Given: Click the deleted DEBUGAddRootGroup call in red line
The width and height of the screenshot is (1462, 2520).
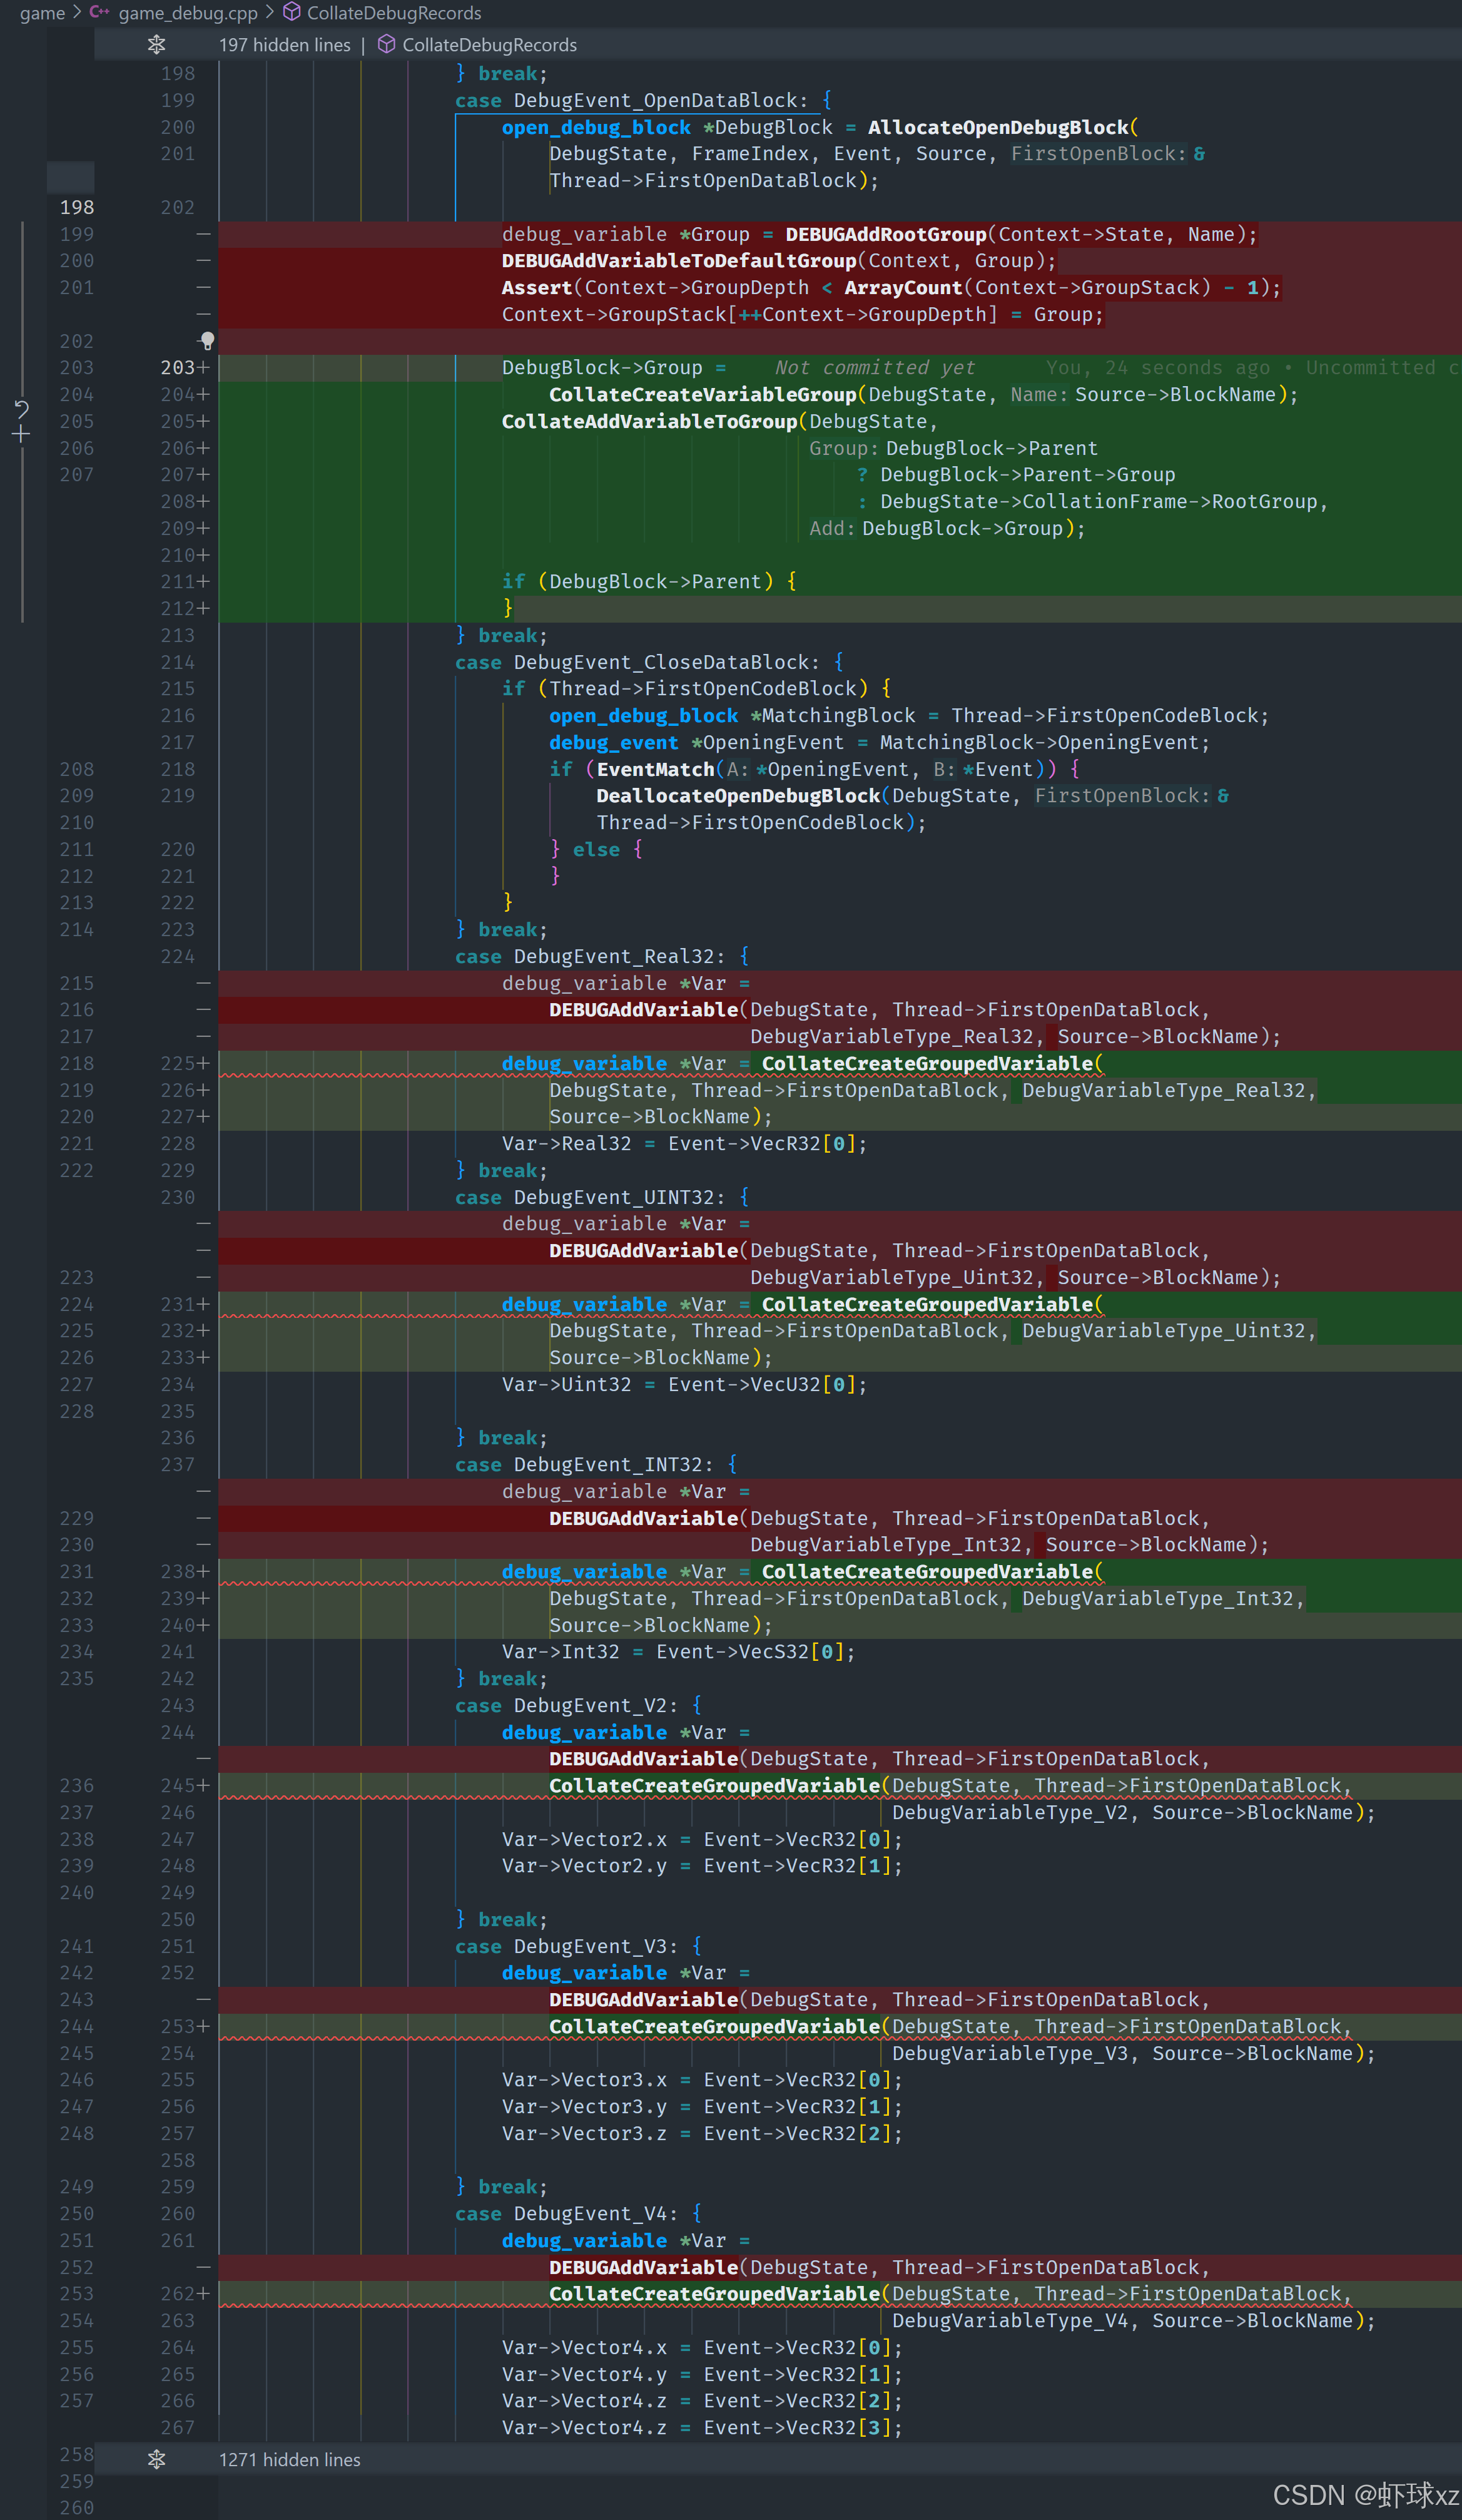Looking at the screenshot, I should [885, 234].
